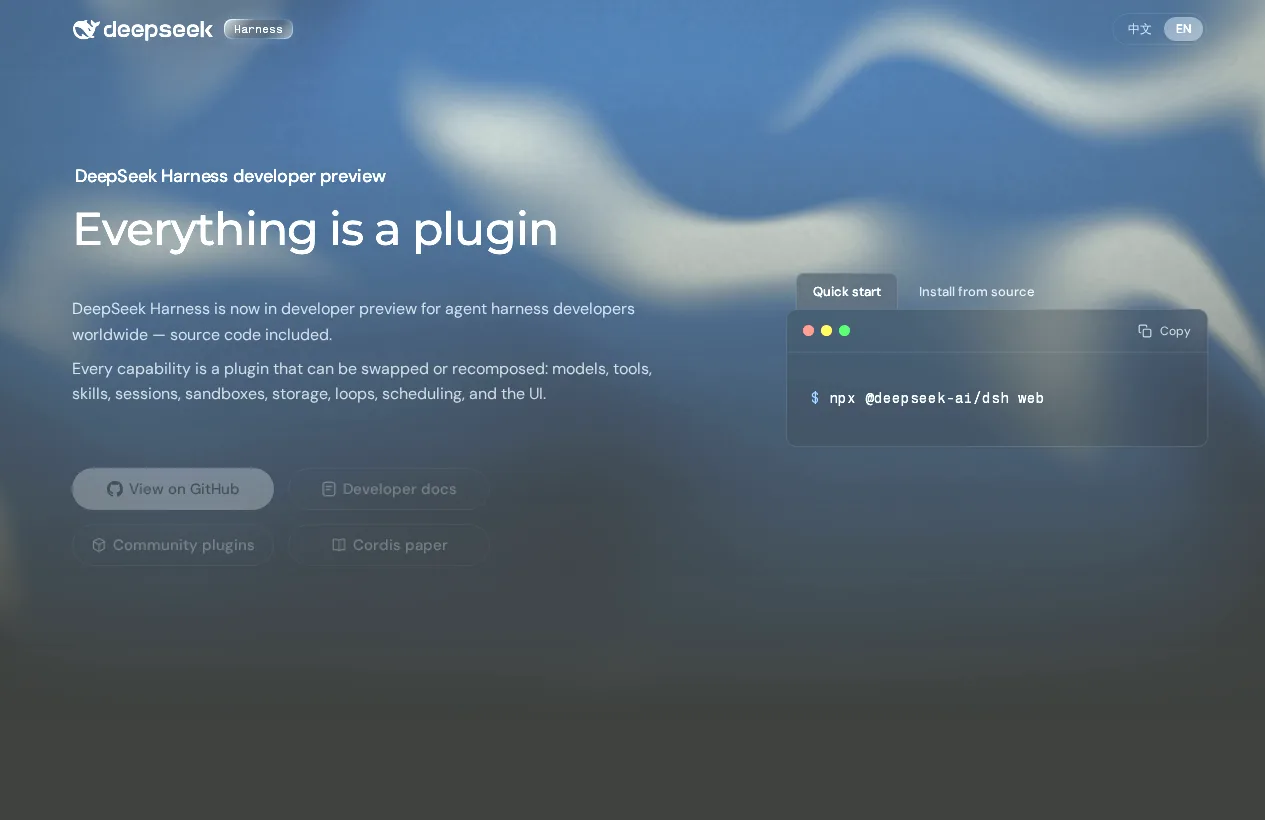Switch language to 中文
The width and height of the screenshot is (1265, 820).
click(x=1139, y=29)
